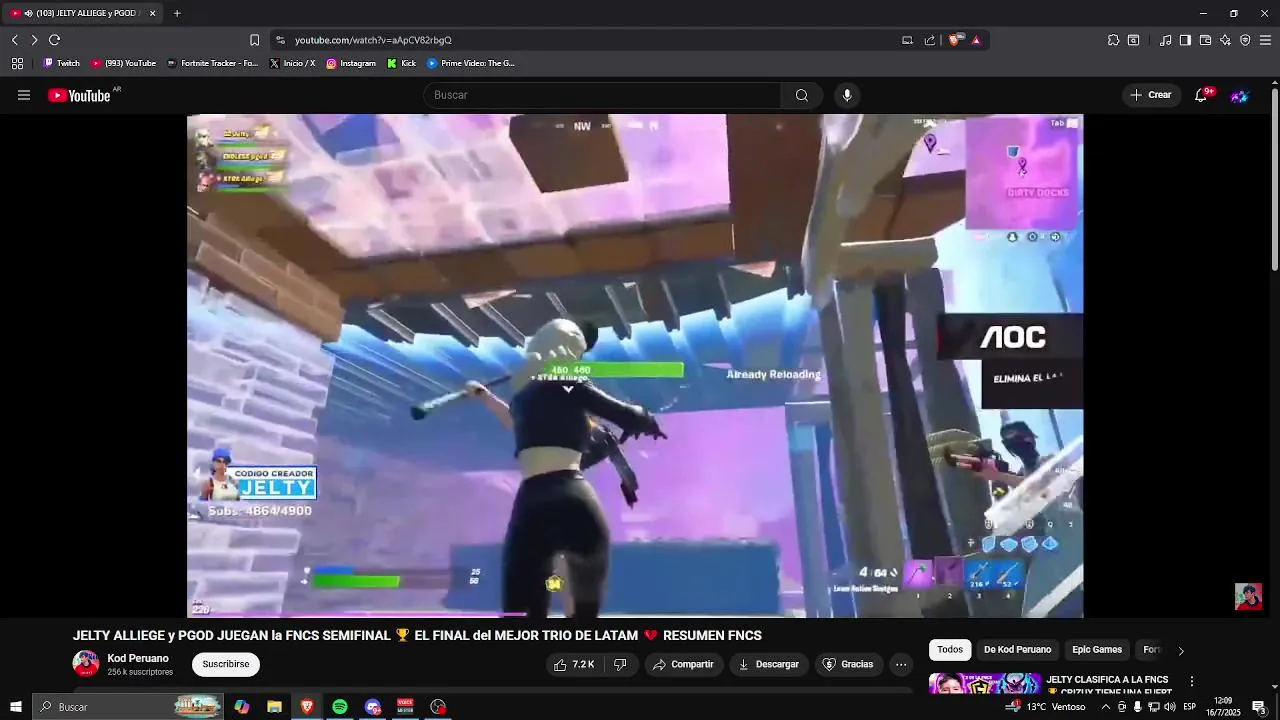Reload the YouTube page

tap(54, 40)
